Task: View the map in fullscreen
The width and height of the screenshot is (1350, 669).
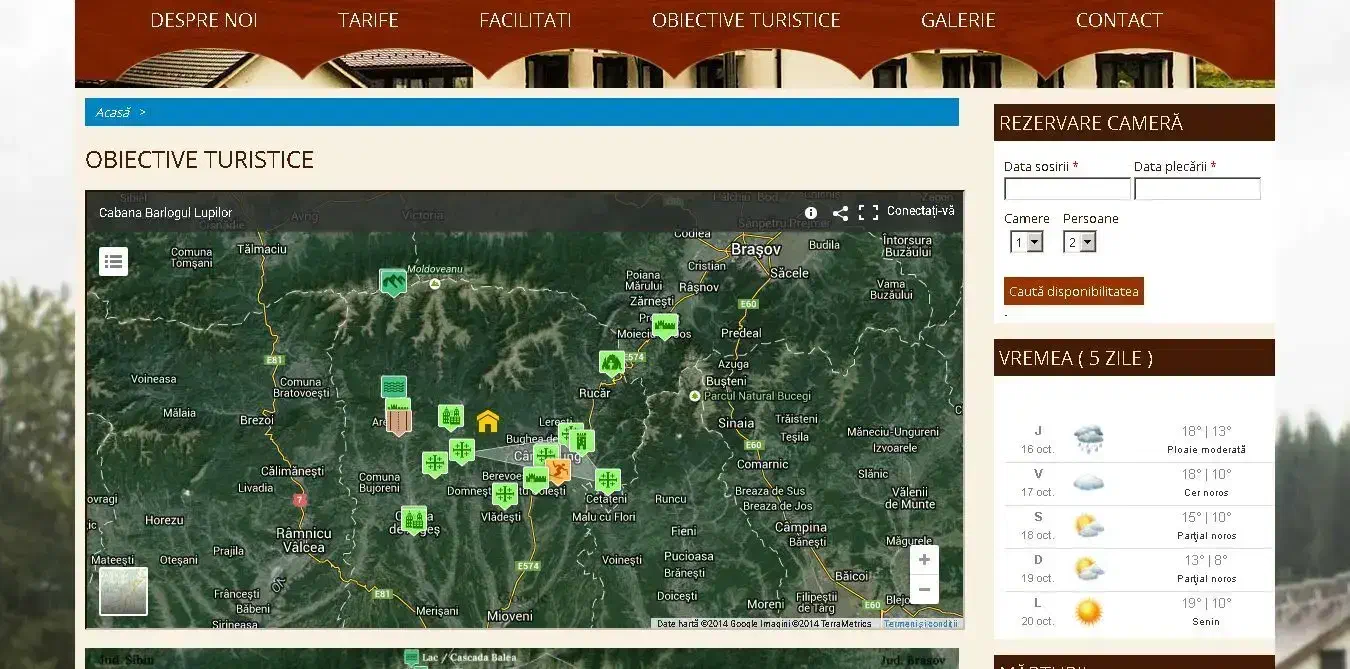Action: [868, 213]
